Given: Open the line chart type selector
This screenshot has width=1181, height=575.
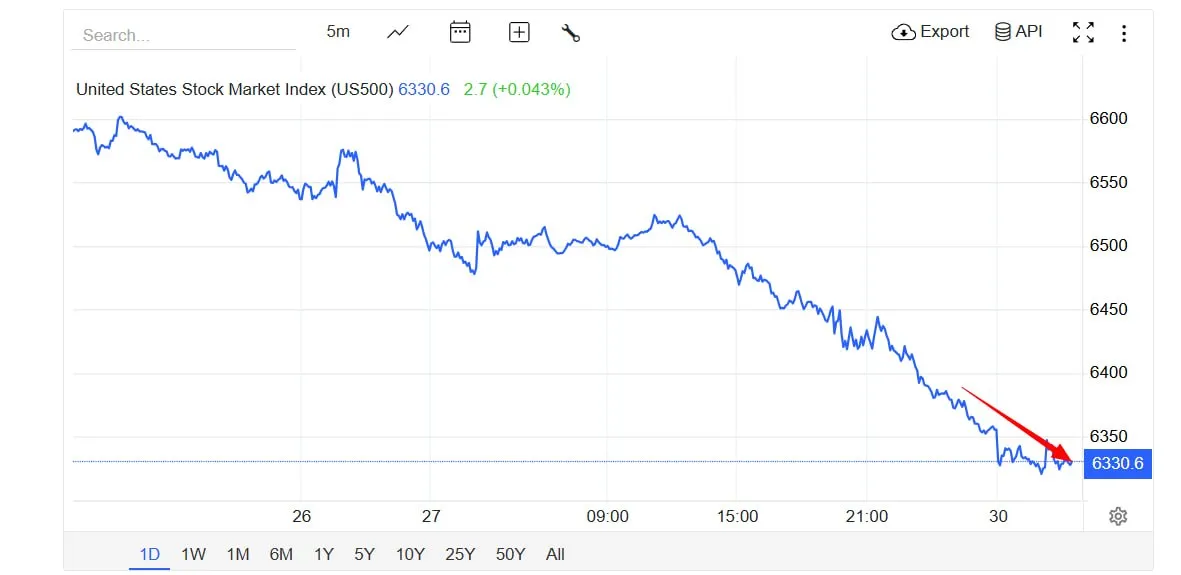Looking at the screenshot, I should pyautogui.click(x=398, y=32).
